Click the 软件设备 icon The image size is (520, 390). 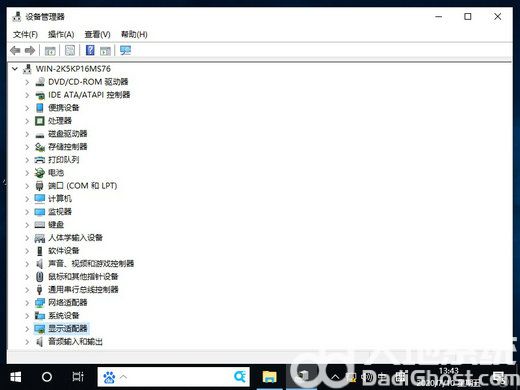point(40,251)
